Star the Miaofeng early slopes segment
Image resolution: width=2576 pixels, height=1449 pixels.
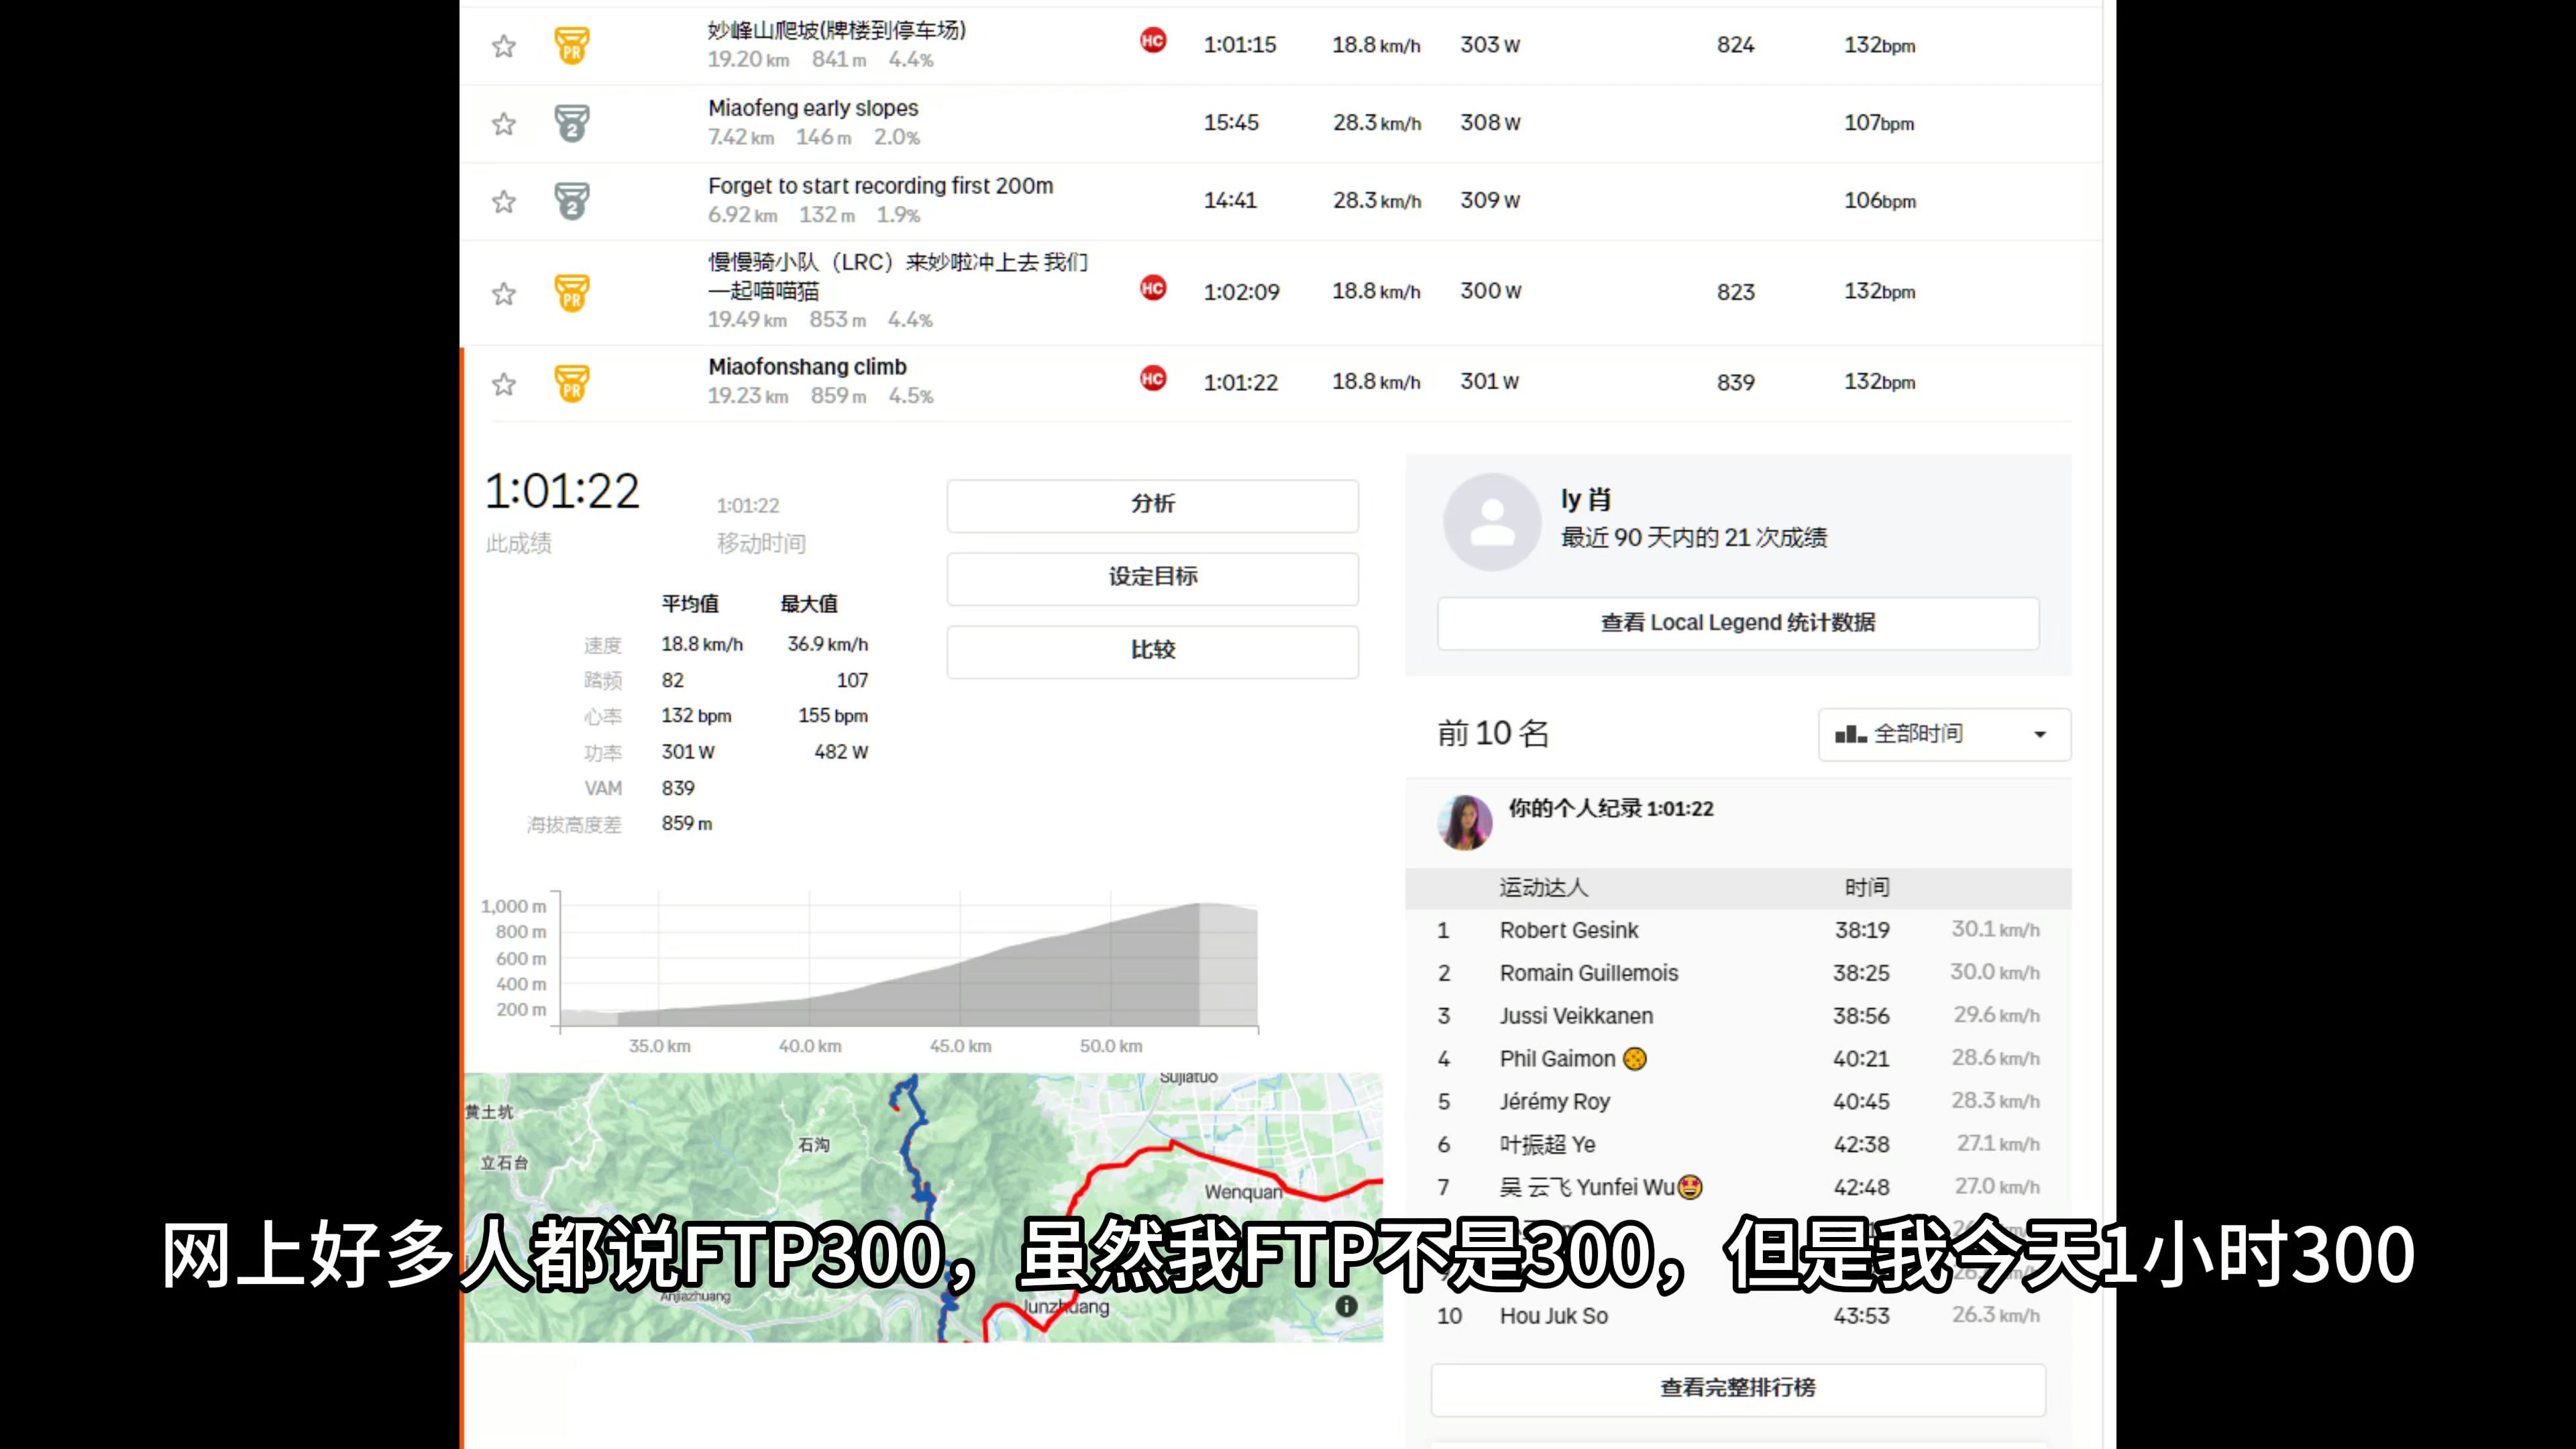tap(504, 124)
